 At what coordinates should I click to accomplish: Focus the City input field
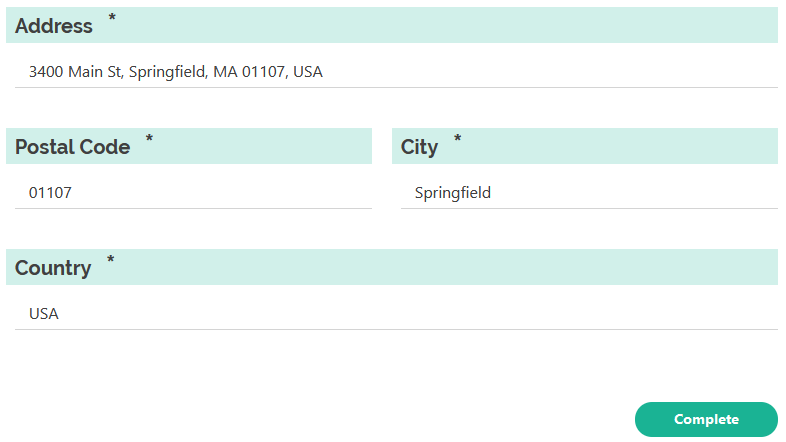coord(589,192)
